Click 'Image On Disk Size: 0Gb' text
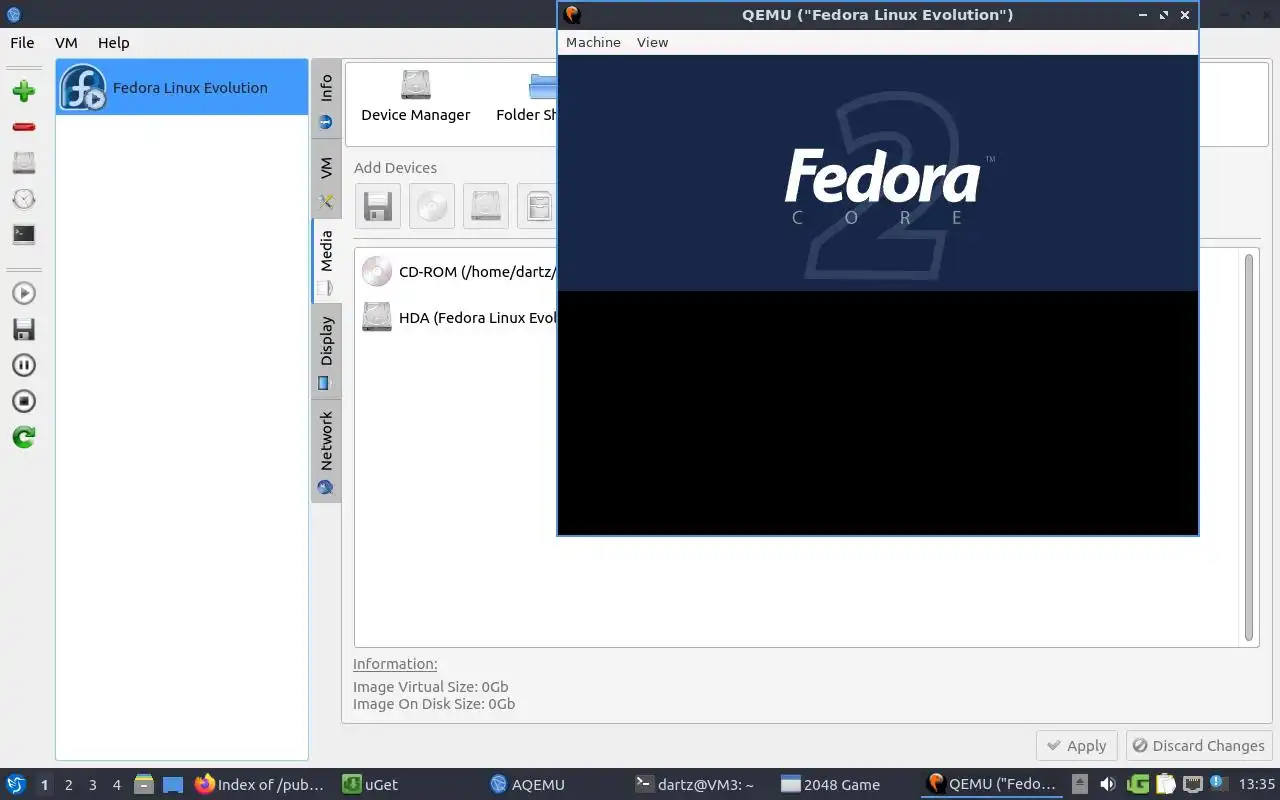 tap(434, 704)
